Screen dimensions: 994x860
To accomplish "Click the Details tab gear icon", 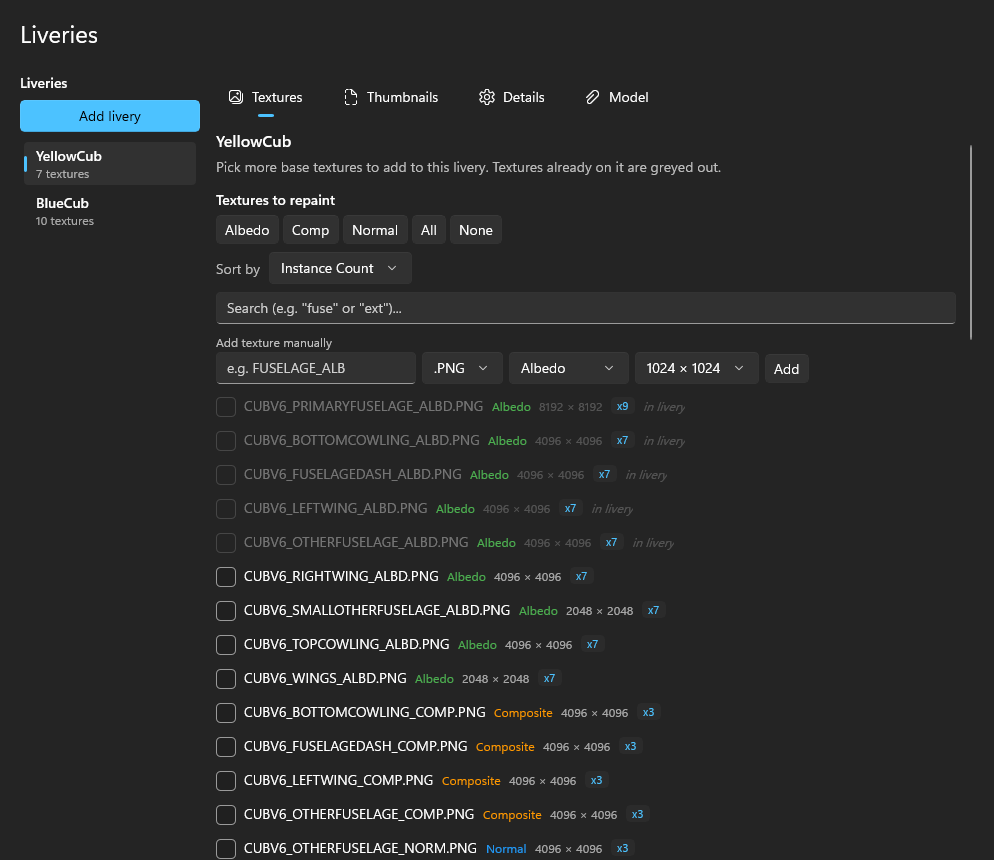I will coord(487,97).
